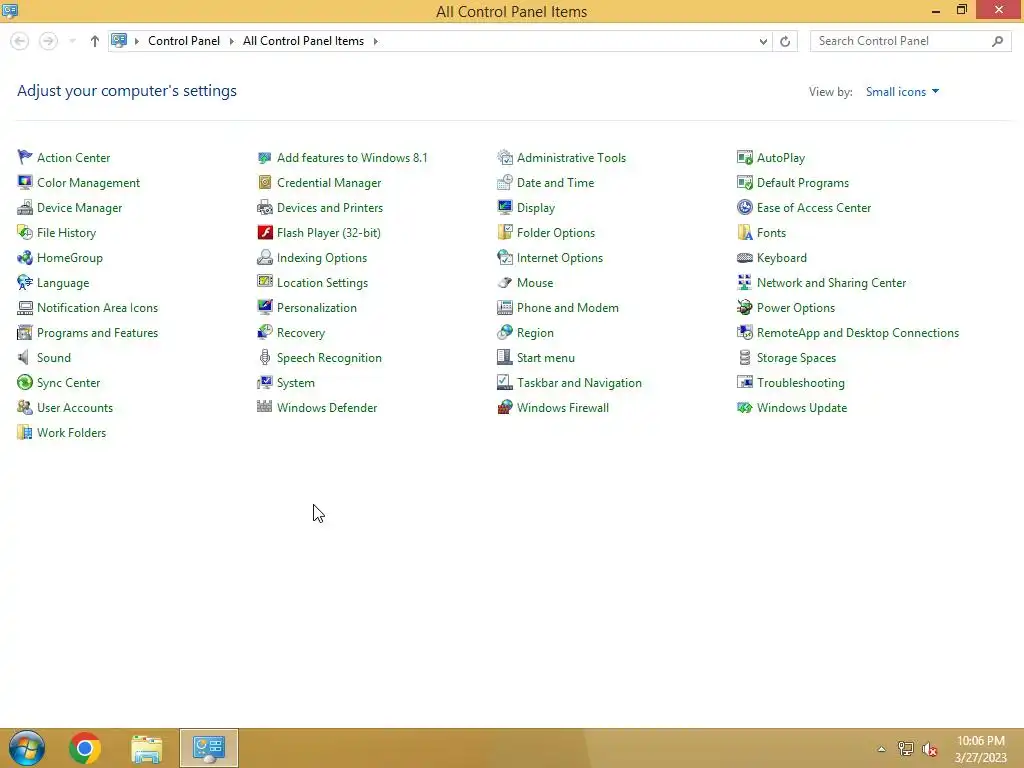Open the Notification Area Icons link
1024x768 pixels.
[97, 308]
